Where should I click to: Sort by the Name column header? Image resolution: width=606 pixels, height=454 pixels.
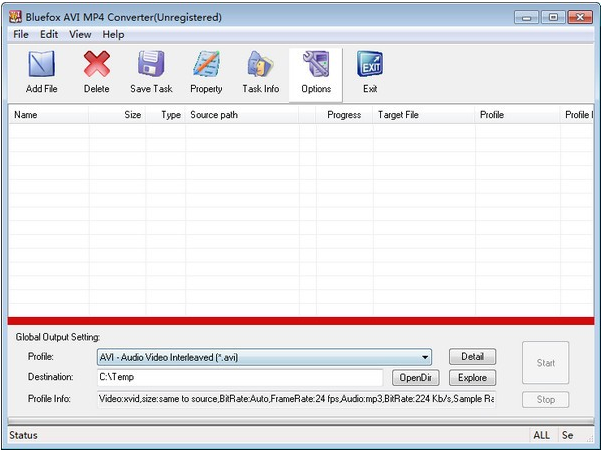click(49, 115)
